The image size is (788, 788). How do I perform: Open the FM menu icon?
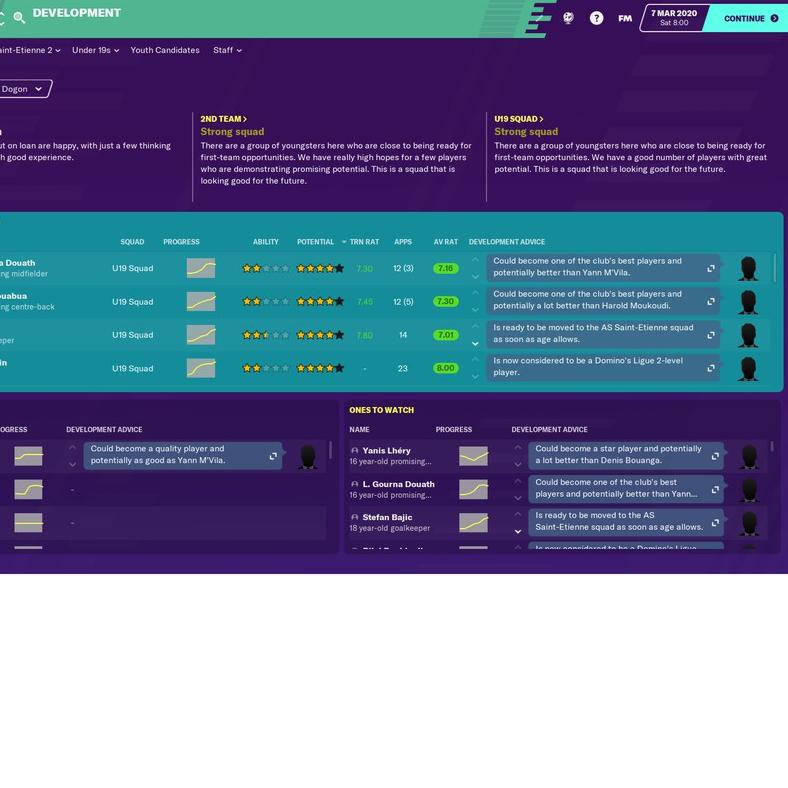(625, 18)
